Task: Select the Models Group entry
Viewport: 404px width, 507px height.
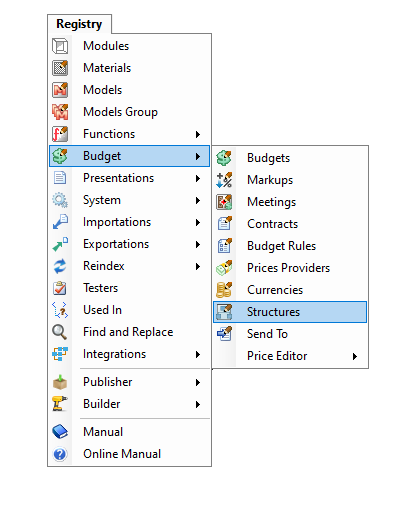Action: point(129,112)
